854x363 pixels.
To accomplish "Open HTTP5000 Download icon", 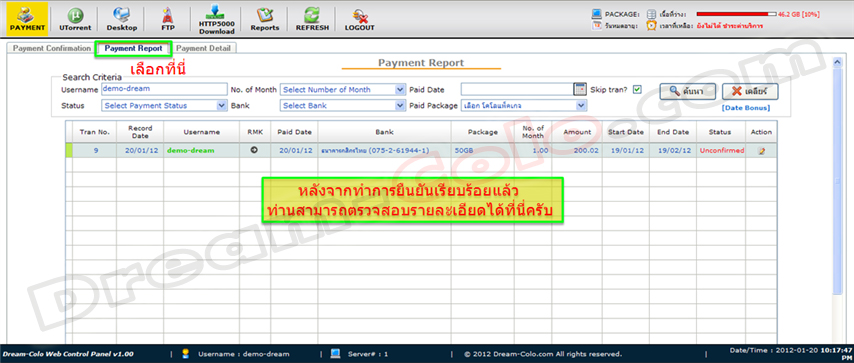I will coord(216,19).
